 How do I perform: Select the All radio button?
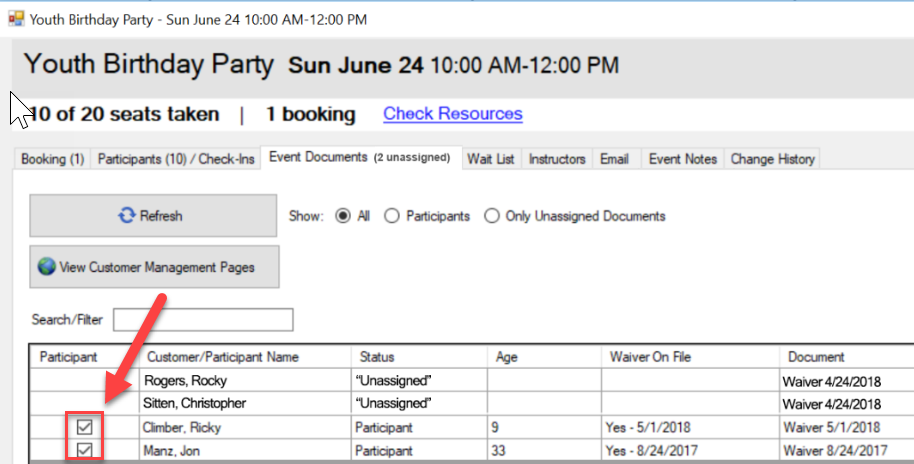(x=343, y=216)
